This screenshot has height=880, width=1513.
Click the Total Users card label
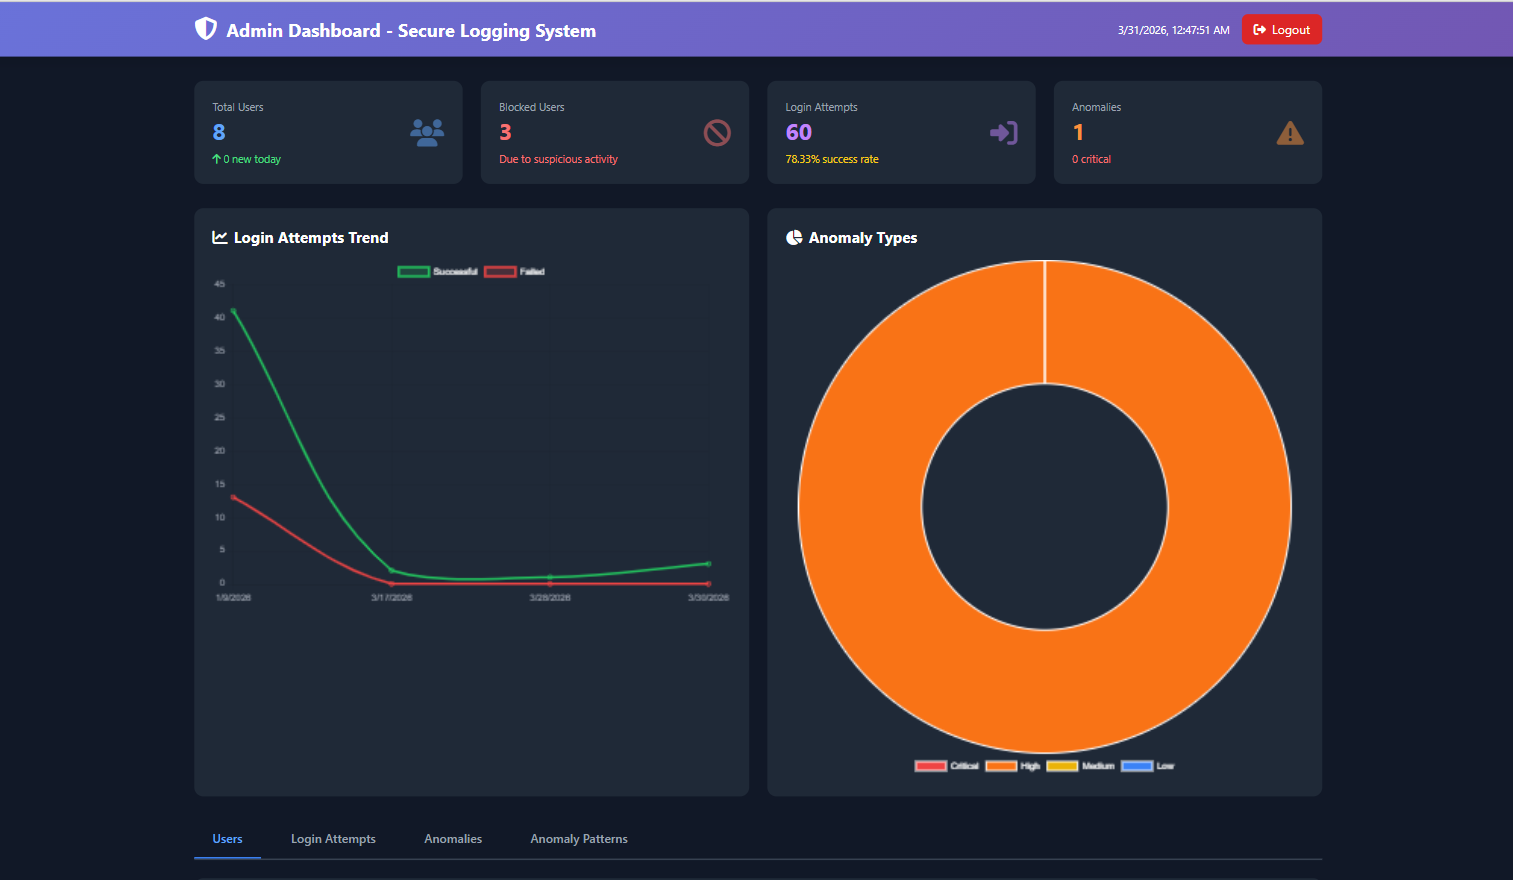(238, 107)
